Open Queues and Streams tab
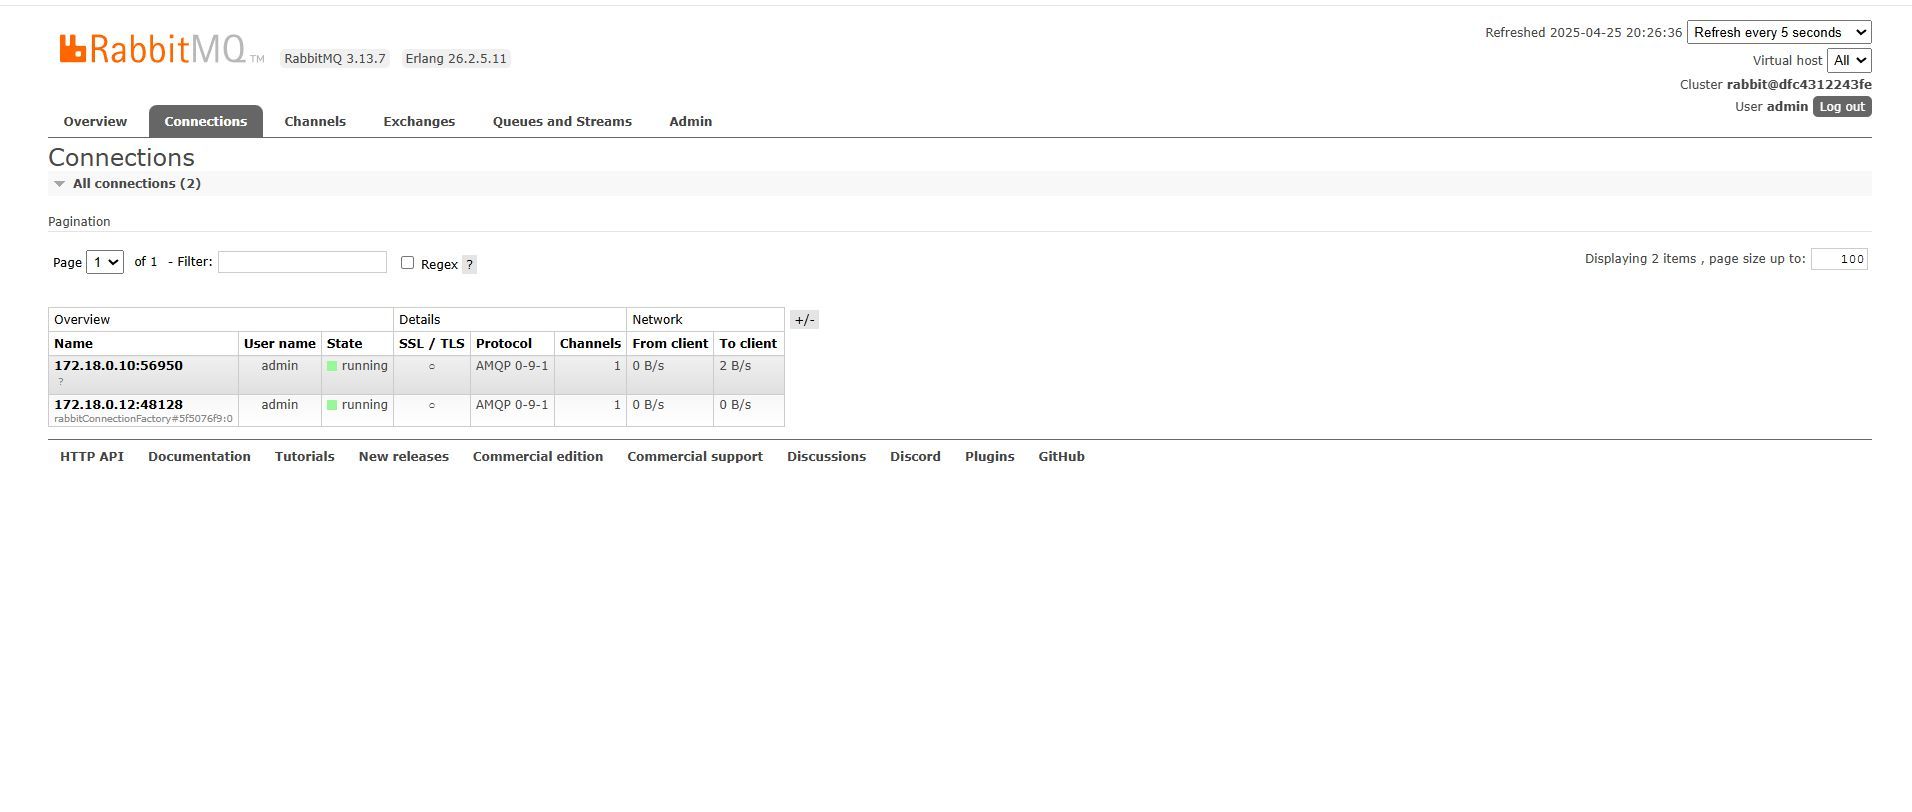This screenshot has width=1912, height=812. pyautogui.click(x=562, y=121)
